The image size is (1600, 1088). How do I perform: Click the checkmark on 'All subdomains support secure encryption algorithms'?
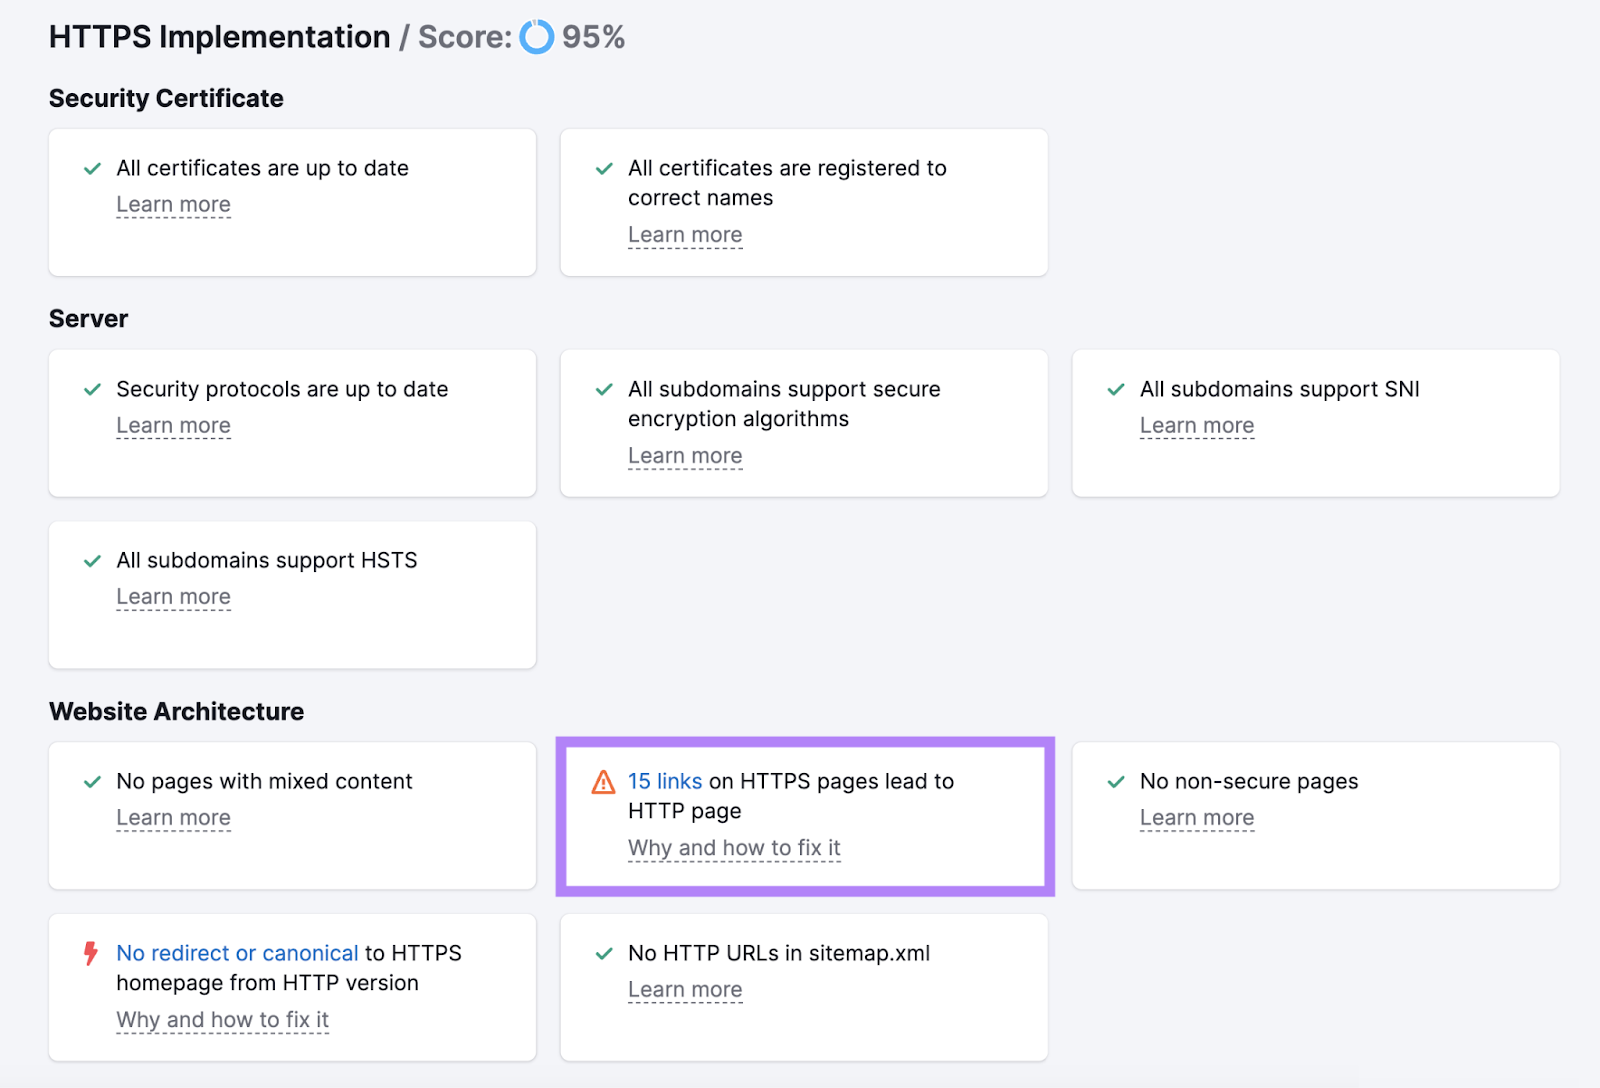[604, 390]
